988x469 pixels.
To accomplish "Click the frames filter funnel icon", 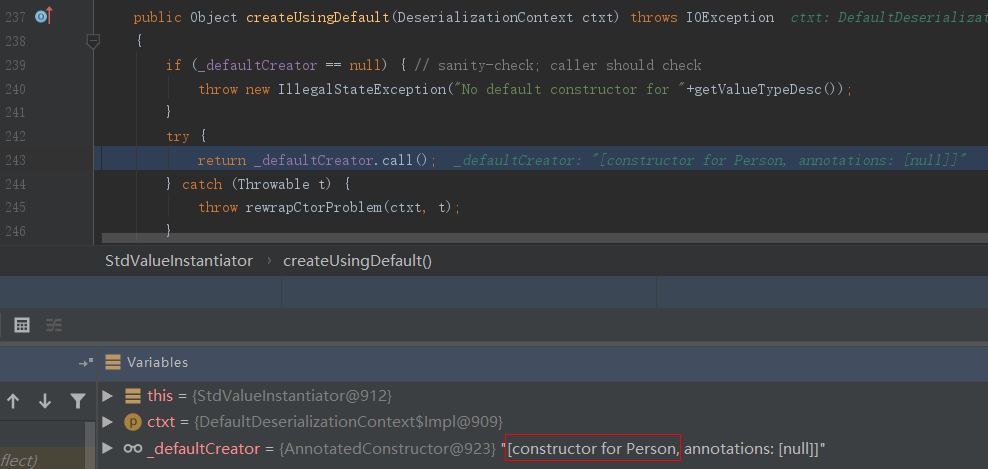I will pos(77,401).
